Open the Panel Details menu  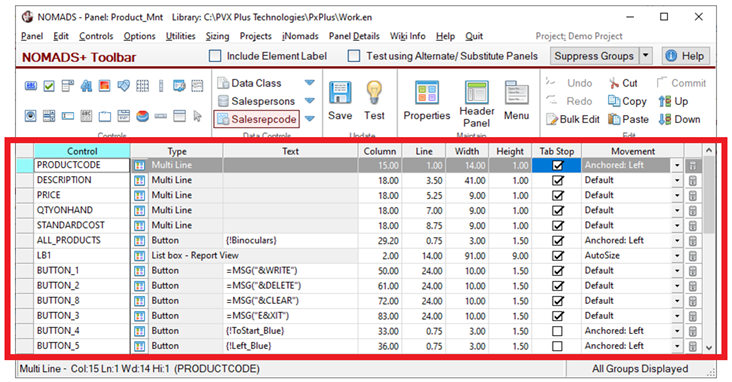[354, 36]
